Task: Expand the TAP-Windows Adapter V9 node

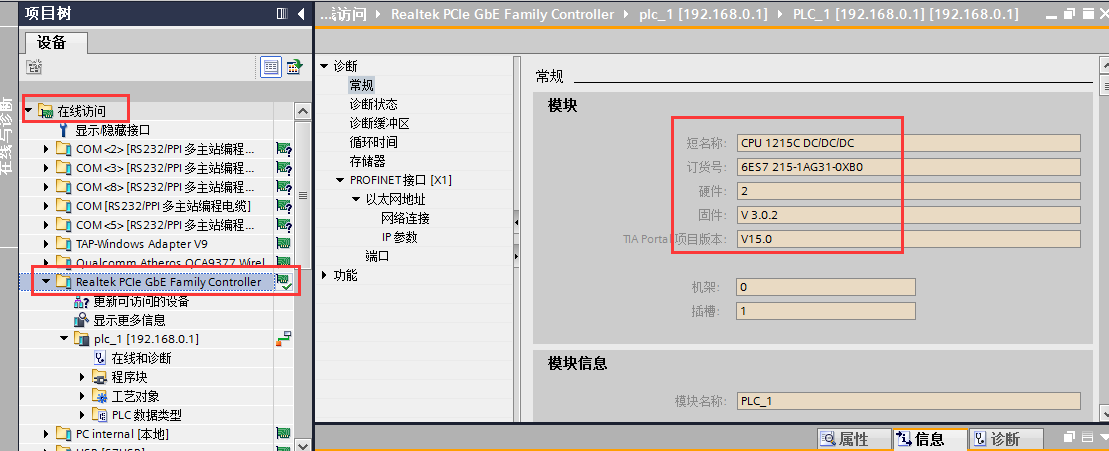Action: coord(47,244)
